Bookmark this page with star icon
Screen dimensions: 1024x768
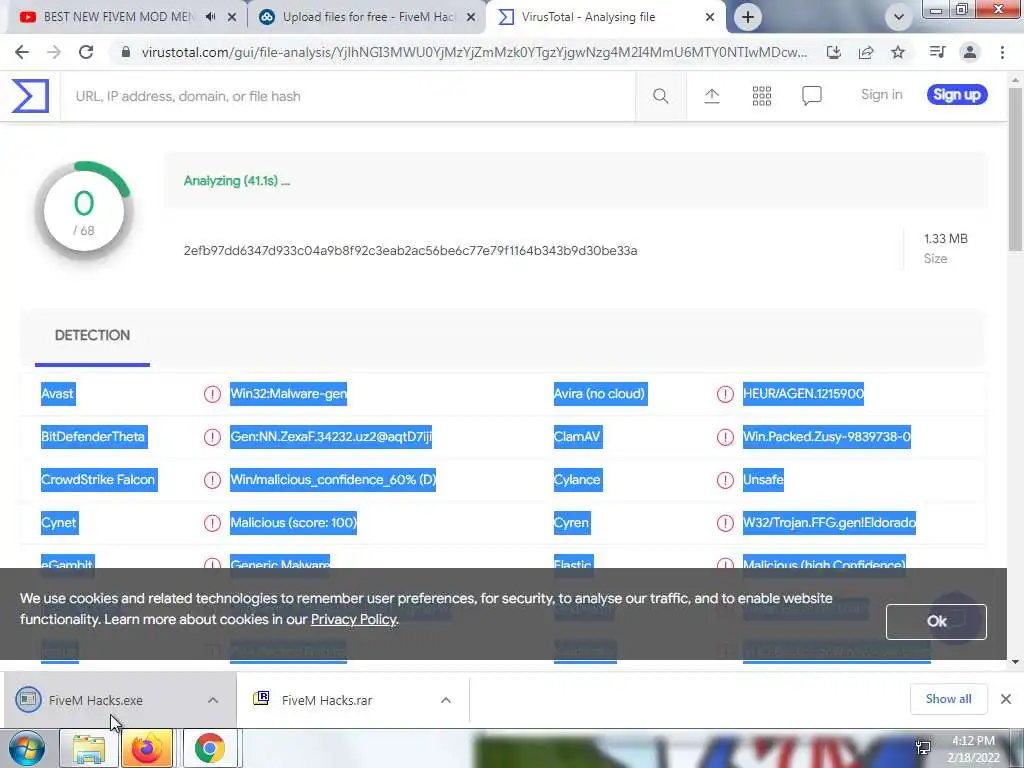pyautogui.click(x=898, y=52)
